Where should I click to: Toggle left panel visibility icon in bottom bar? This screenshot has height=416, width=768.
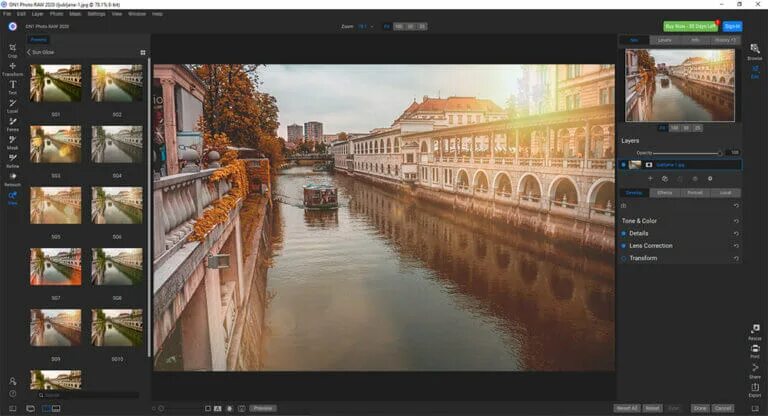[13, 408]
